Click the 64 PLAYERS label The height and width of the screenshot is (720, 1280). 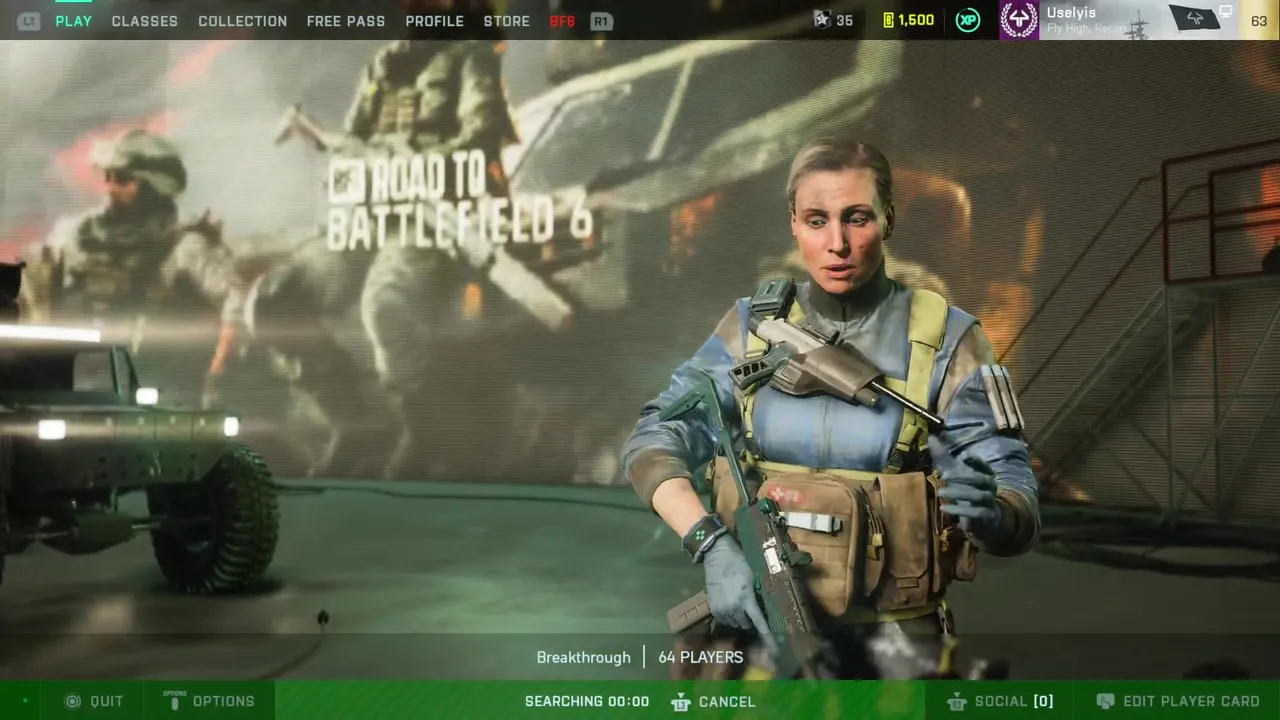click(x=700, y=657)
